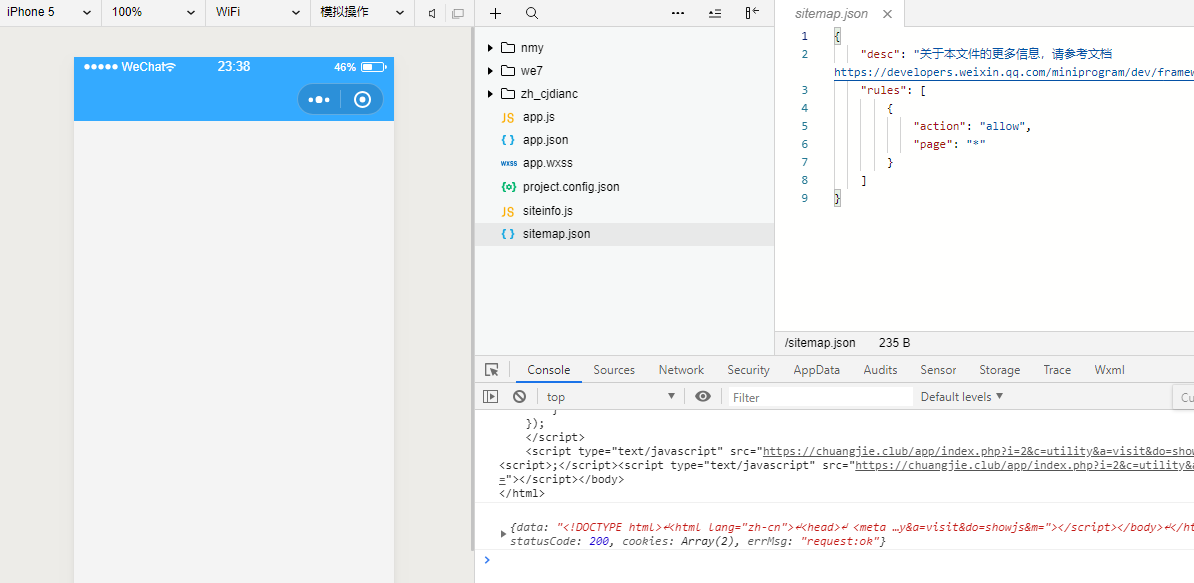Click the /sitemap.json path in status bar
This screenshot has width=1194, height=583.
coord(819,342)
